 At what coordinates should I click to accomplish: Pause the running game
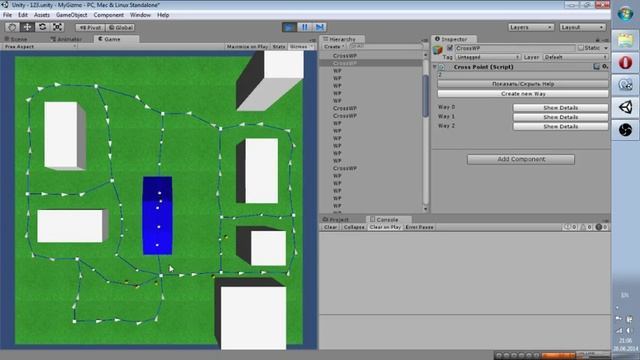[x=304, y=27]
